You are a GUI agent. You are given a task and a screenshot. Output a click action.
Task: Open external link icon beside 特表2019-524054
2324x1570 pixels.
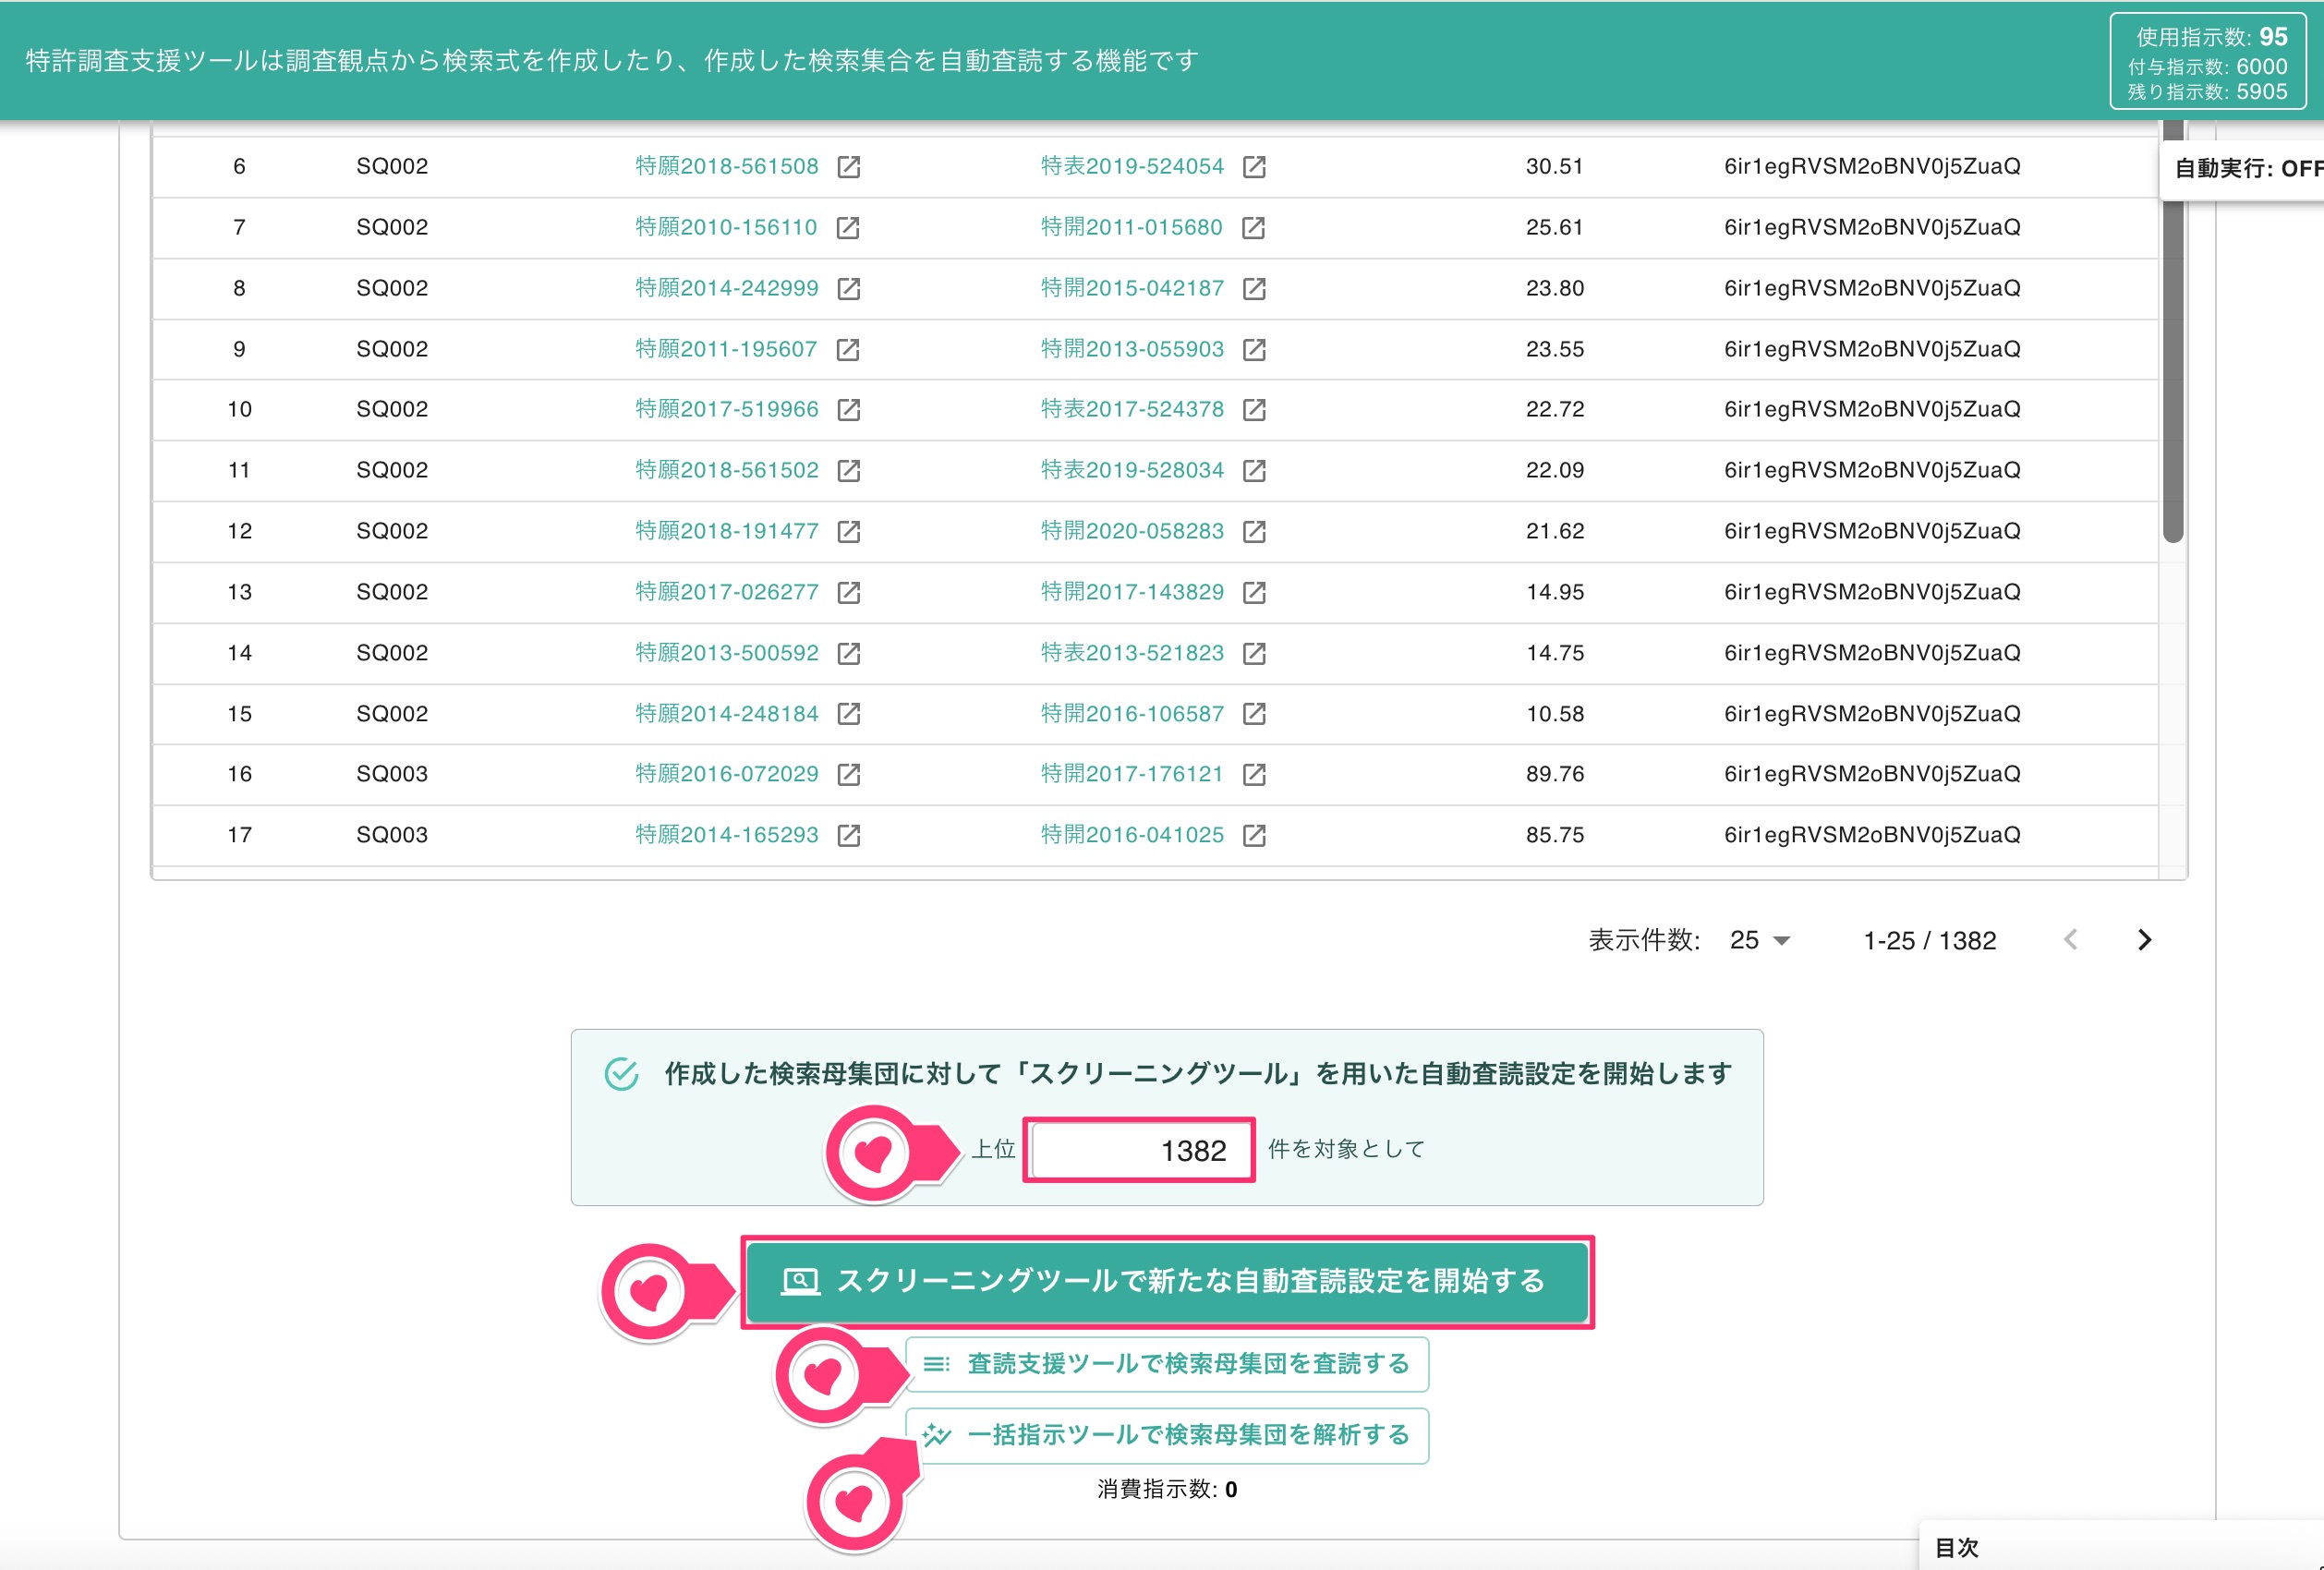point(1254,167)
